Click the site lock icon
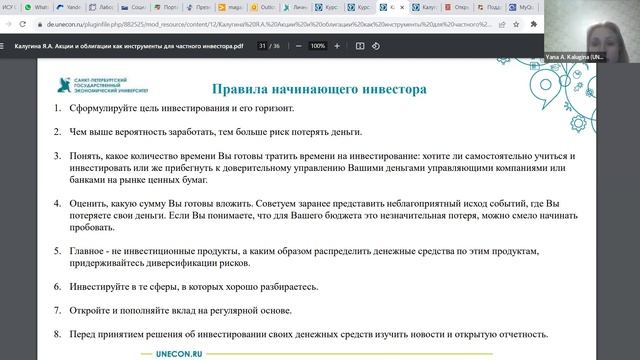This screenshot has height=360, width=640. pyautogui.click(x=40, y=24)
